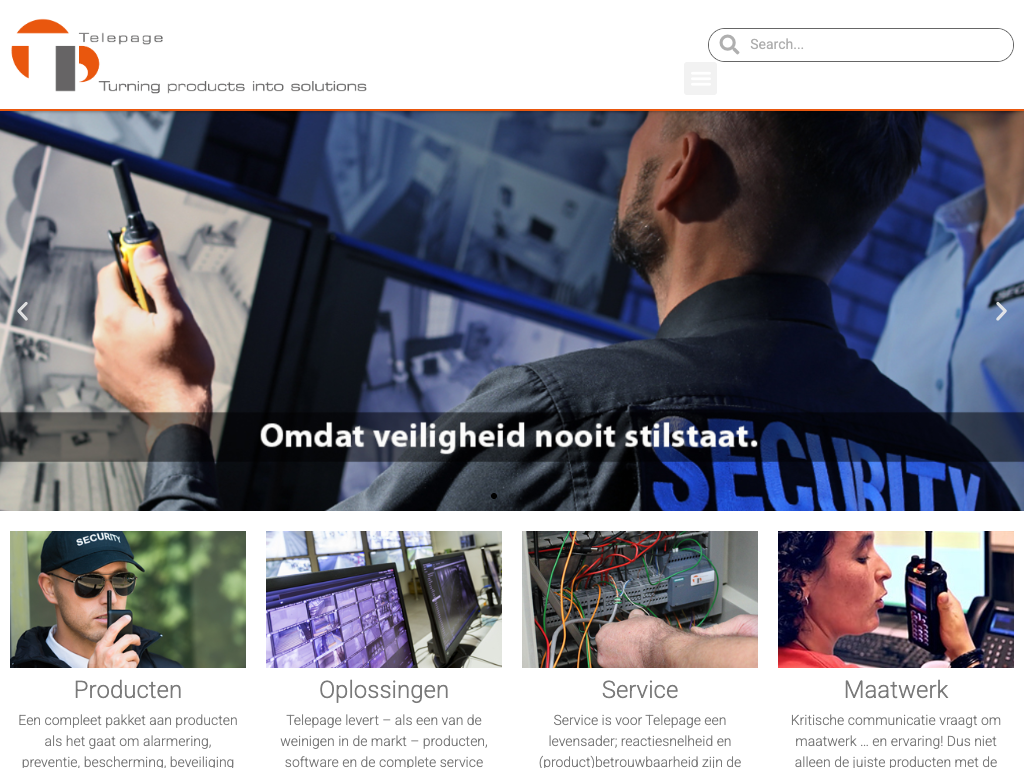
Task: Open the Oplossingen monitors image
Action: pos(384,599)
